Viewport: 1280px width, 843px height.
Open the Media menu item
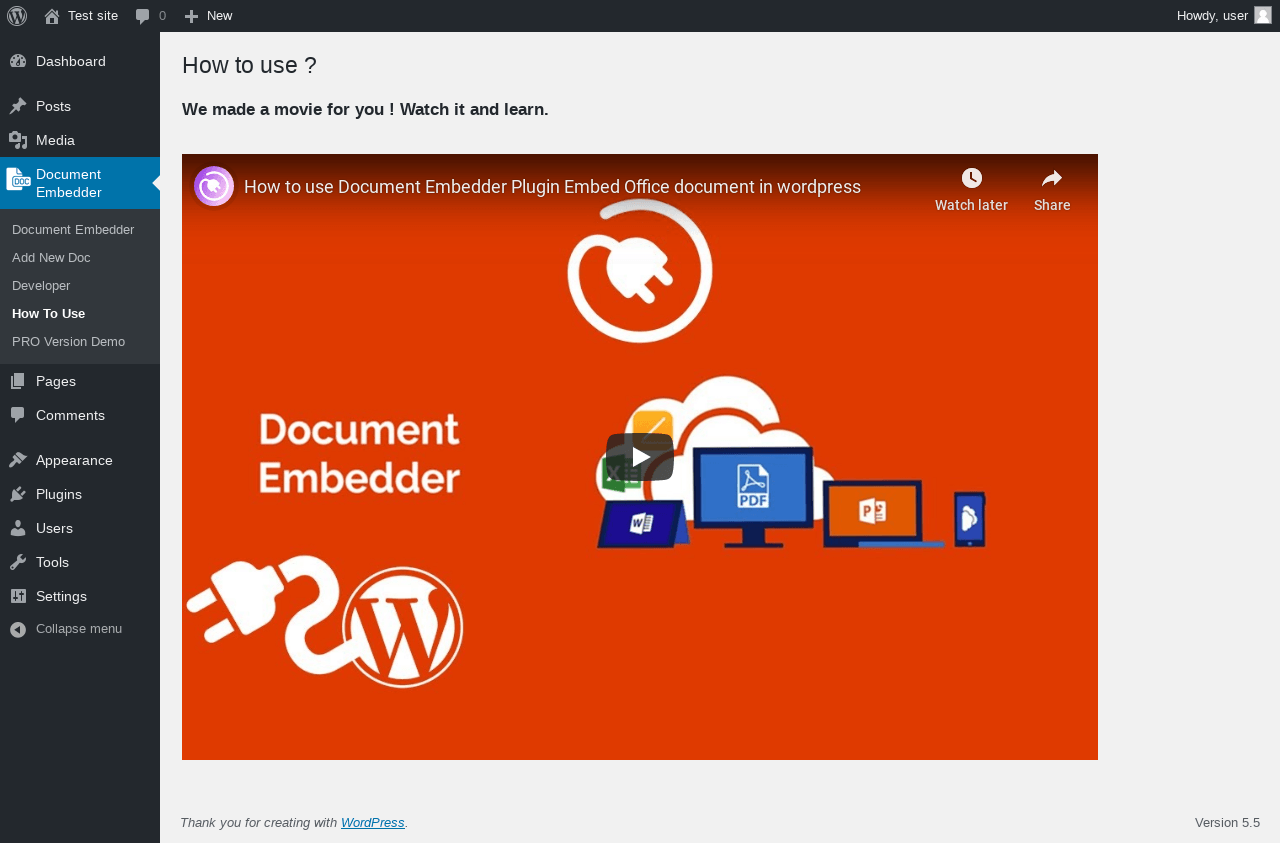[x=80, y=140]
